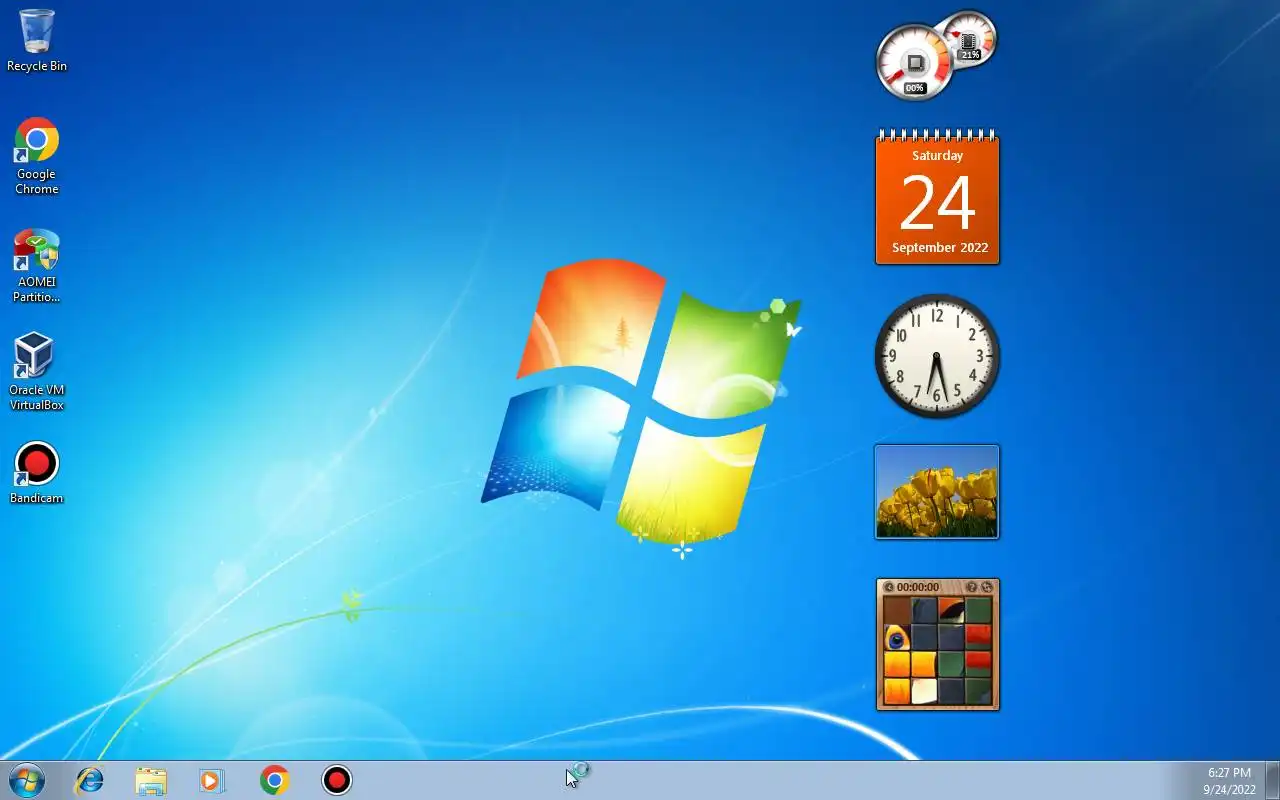Click the large CPU usage dial
Image resolution: width=1280 pixels, height=800 pixels.
pos(913,63)
